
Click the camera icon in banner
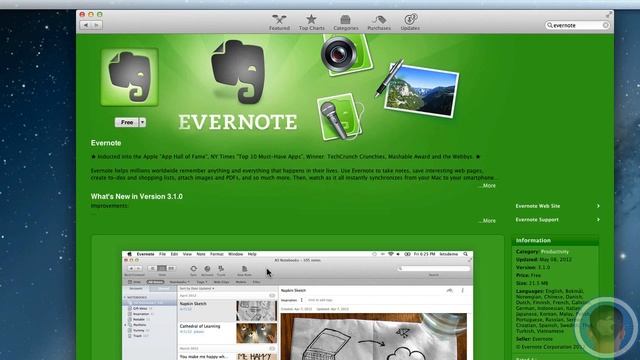pos(346,54)
